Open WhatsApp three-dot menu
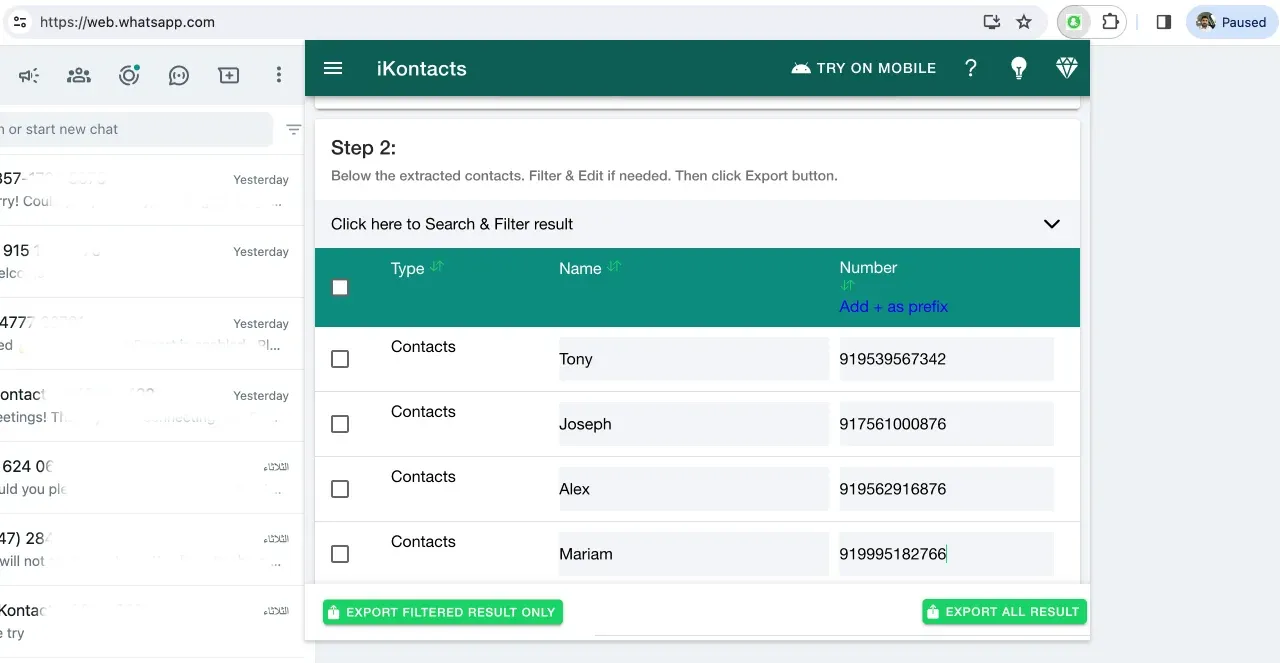Screen dimensions: 1280x663 tap(279, 75)
